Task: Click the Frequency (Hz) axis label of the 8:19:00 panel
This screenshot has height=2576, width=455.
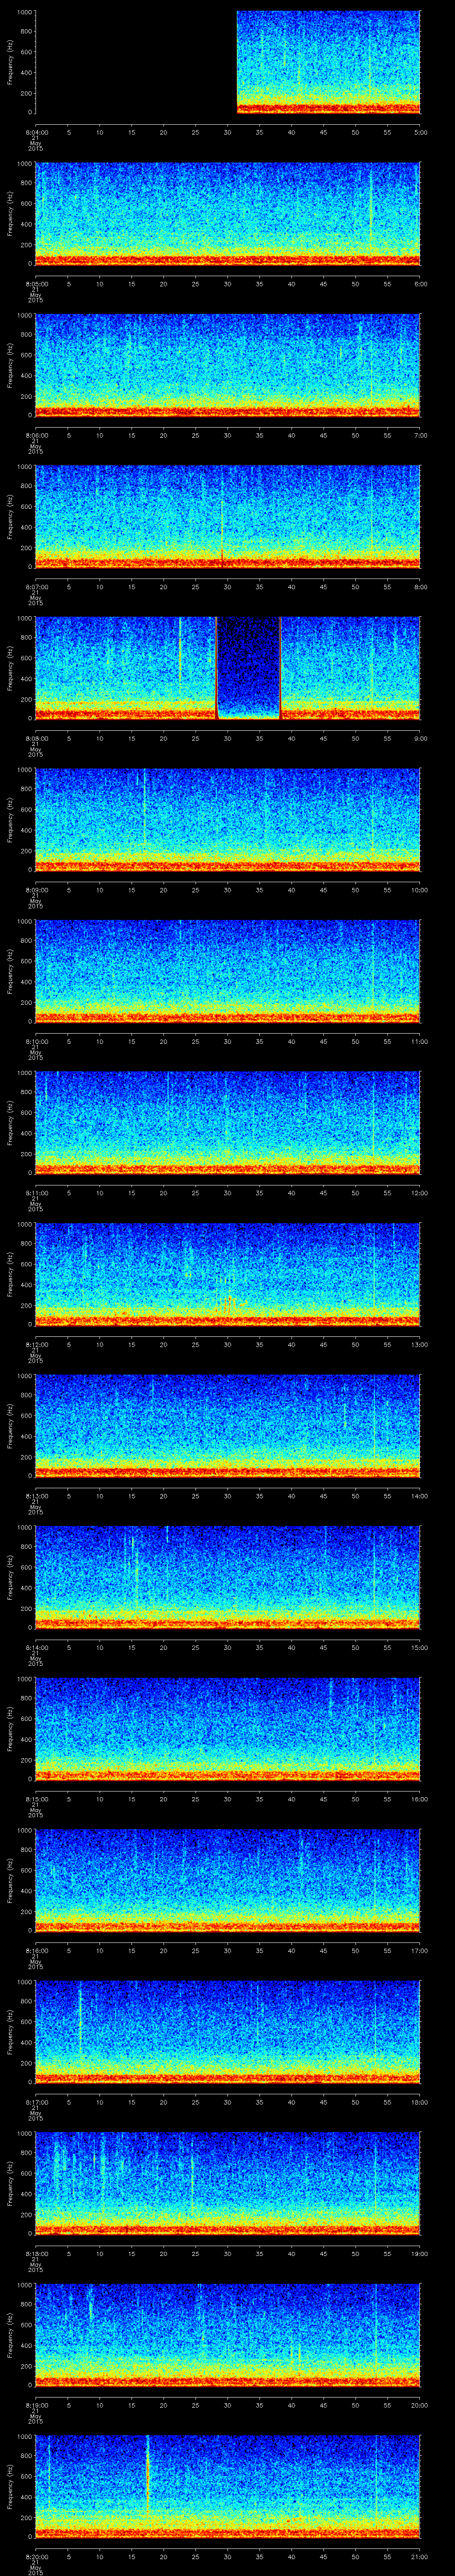Action: [x=10, y=2335]
